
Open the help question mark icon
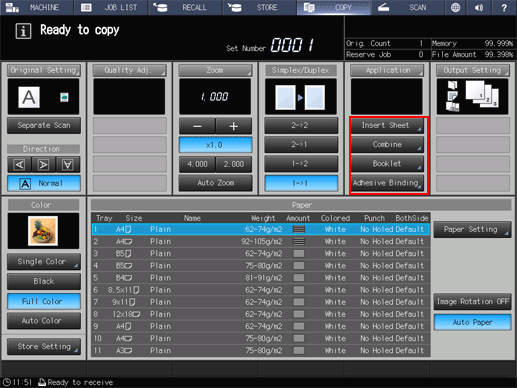click(504, 7)
